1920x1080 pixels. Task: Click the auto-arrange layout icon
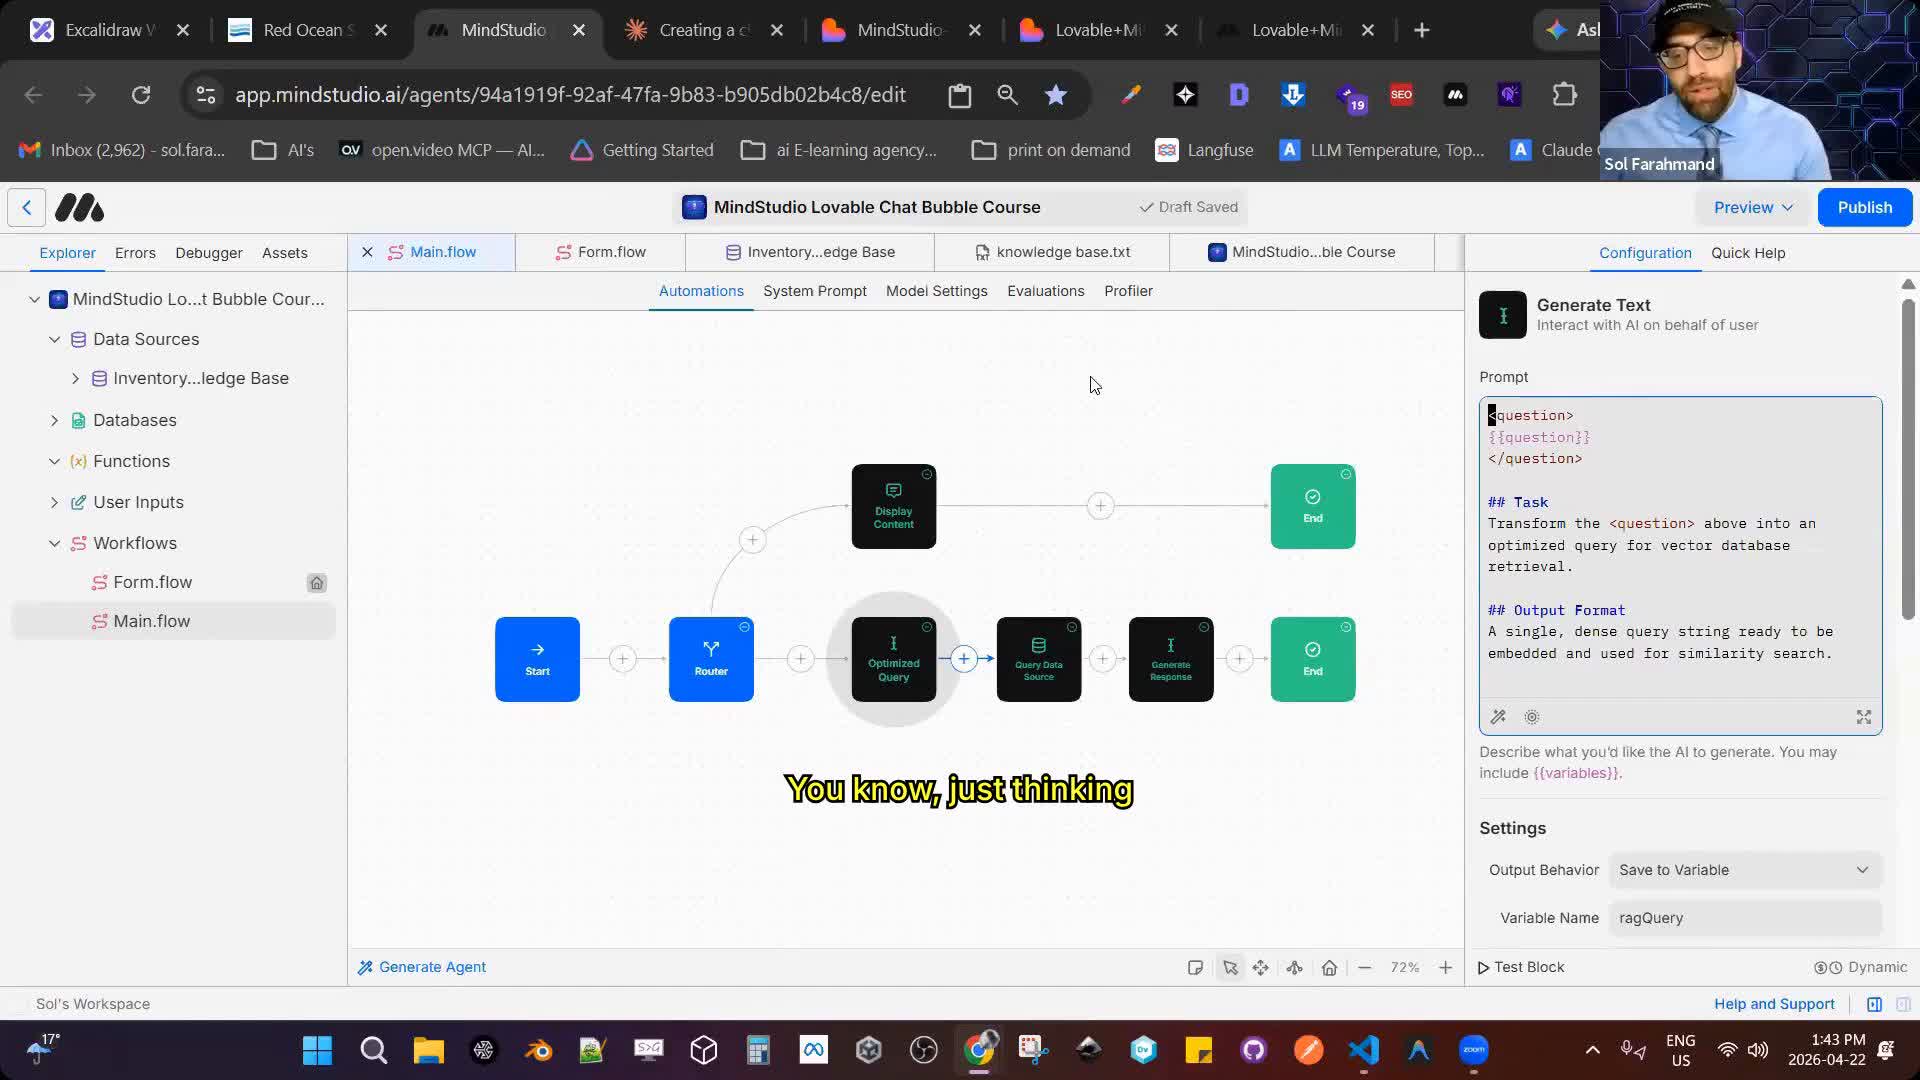[1294, 968]
